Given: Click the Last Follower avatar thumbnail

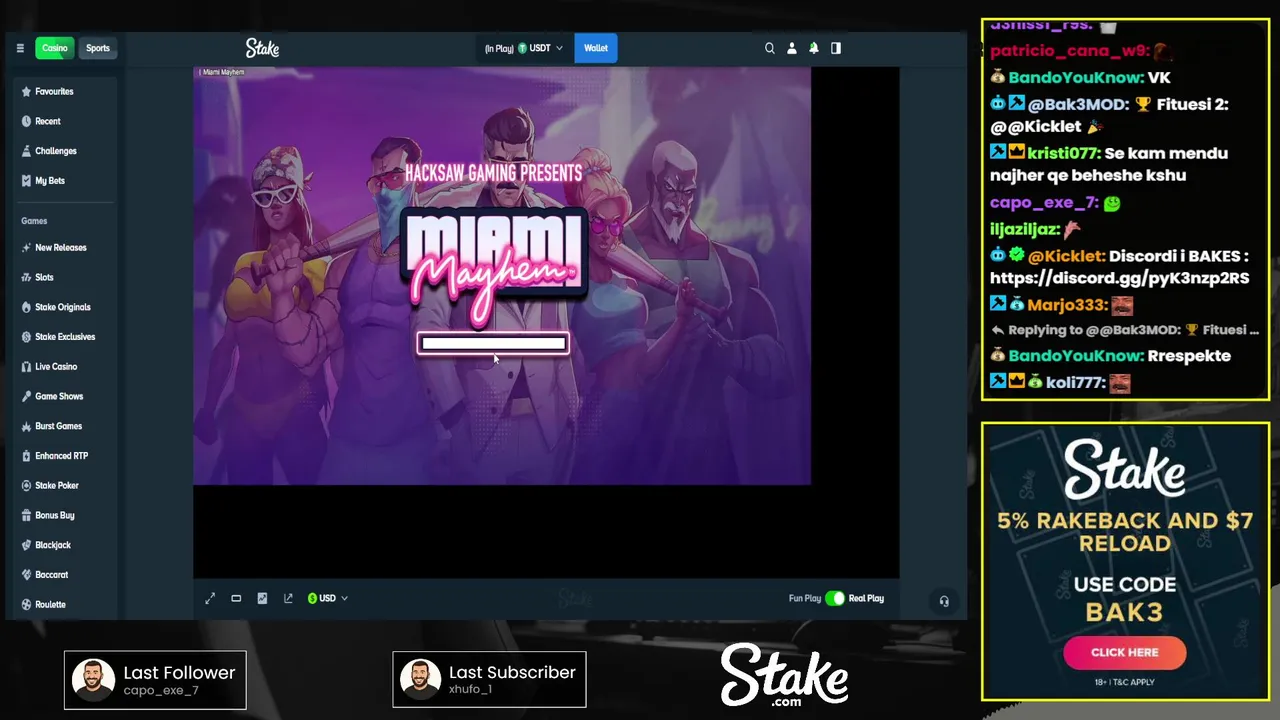Looking at the screenshot, I should pyautogui.click(x=93, y=680).
